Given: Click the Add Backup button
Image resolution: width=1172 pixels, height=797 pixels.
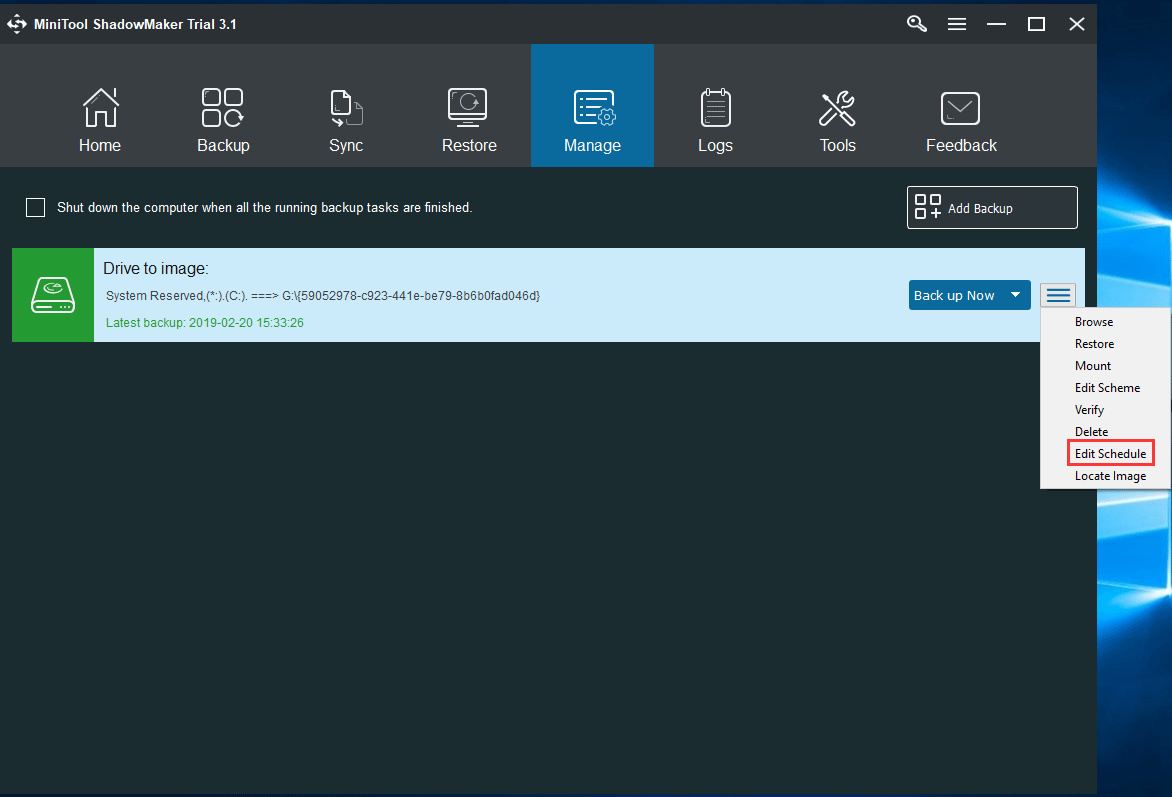Looking at the screenshot, I should tap(991, 207).
